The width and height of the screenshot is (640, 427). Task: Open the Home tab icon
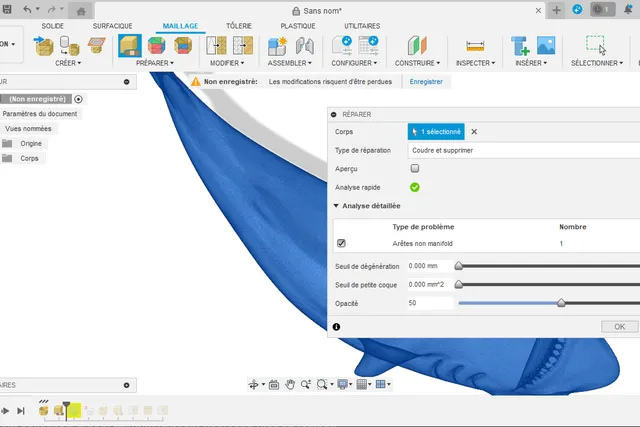(x=81, y=11)
